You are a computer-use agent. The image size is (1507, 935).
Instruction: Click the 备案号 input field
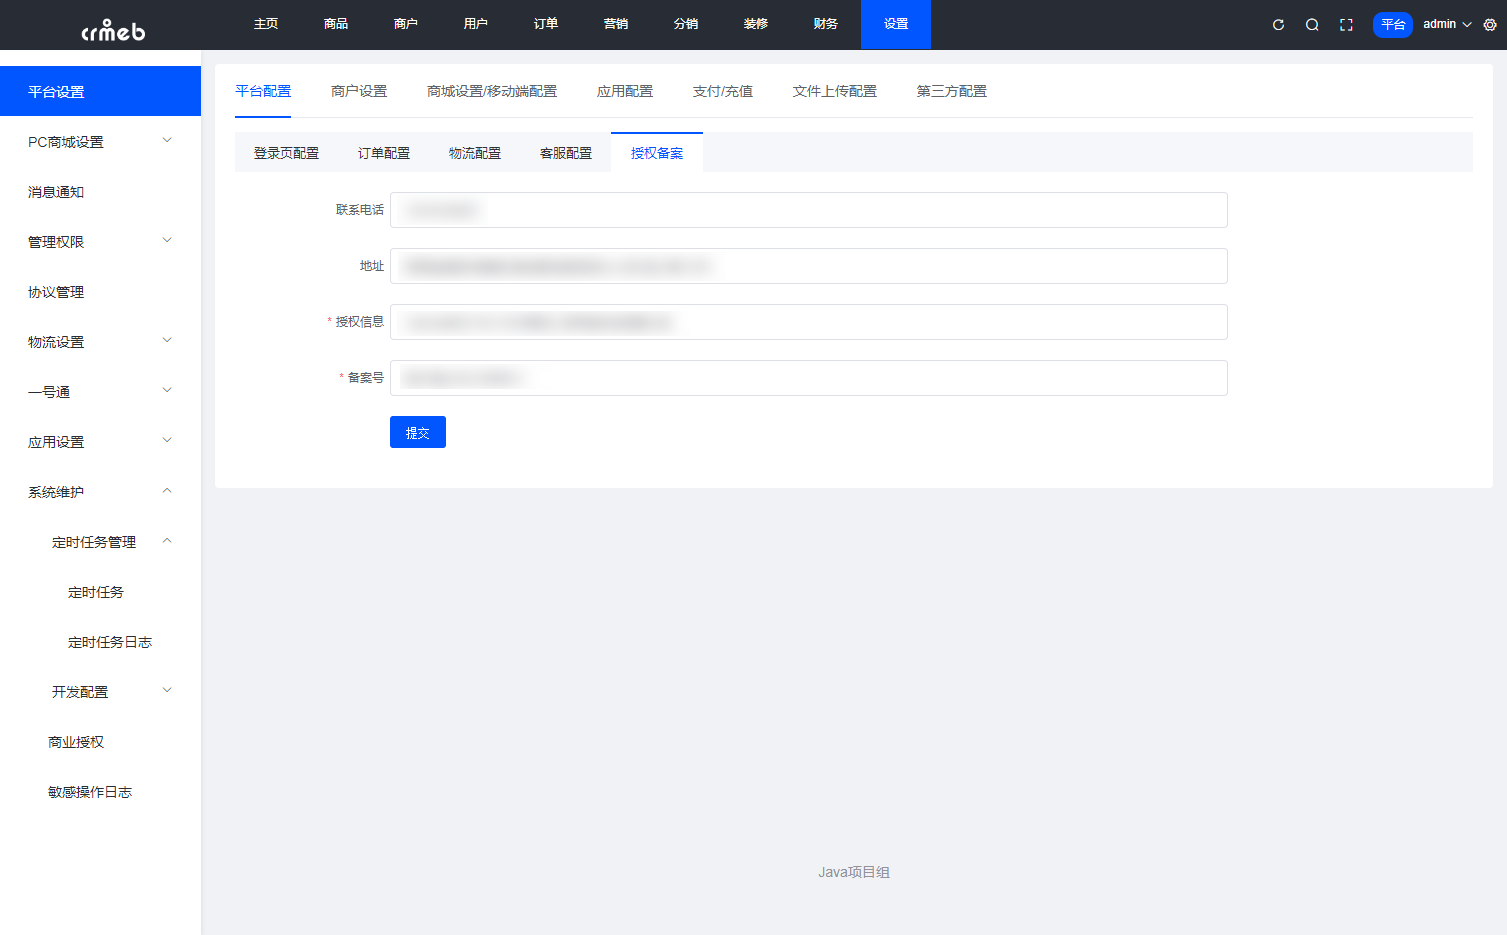point(808,377)
